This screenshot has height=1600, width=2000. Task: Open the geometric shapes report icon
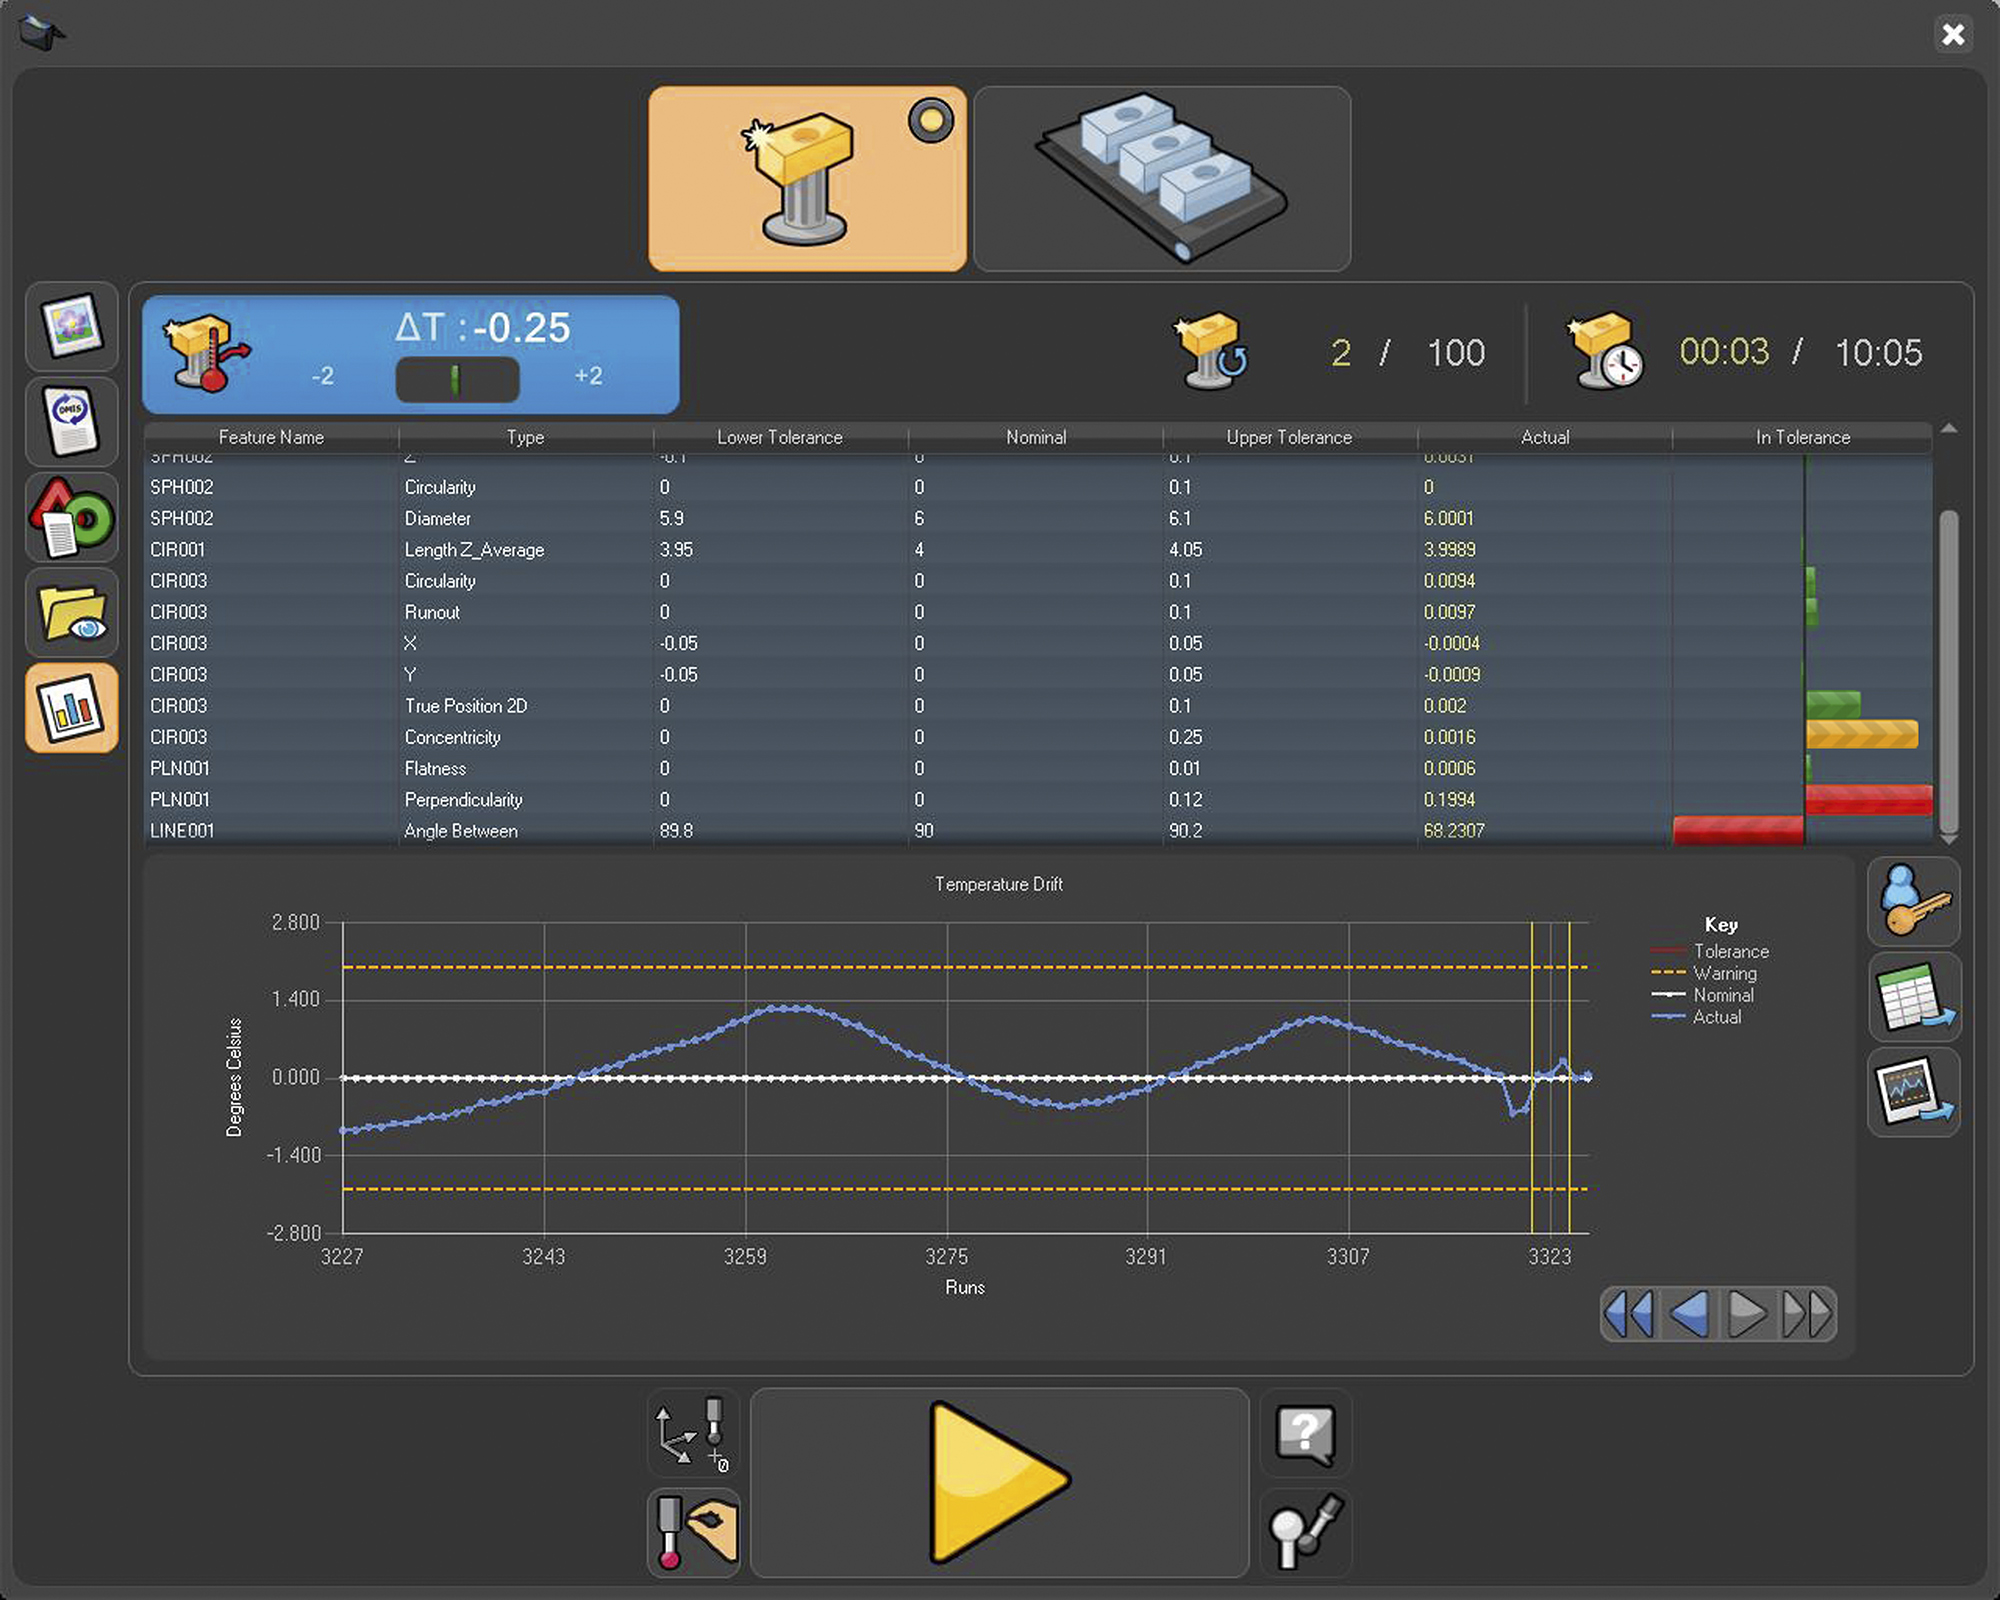click(x=71, y=518)
